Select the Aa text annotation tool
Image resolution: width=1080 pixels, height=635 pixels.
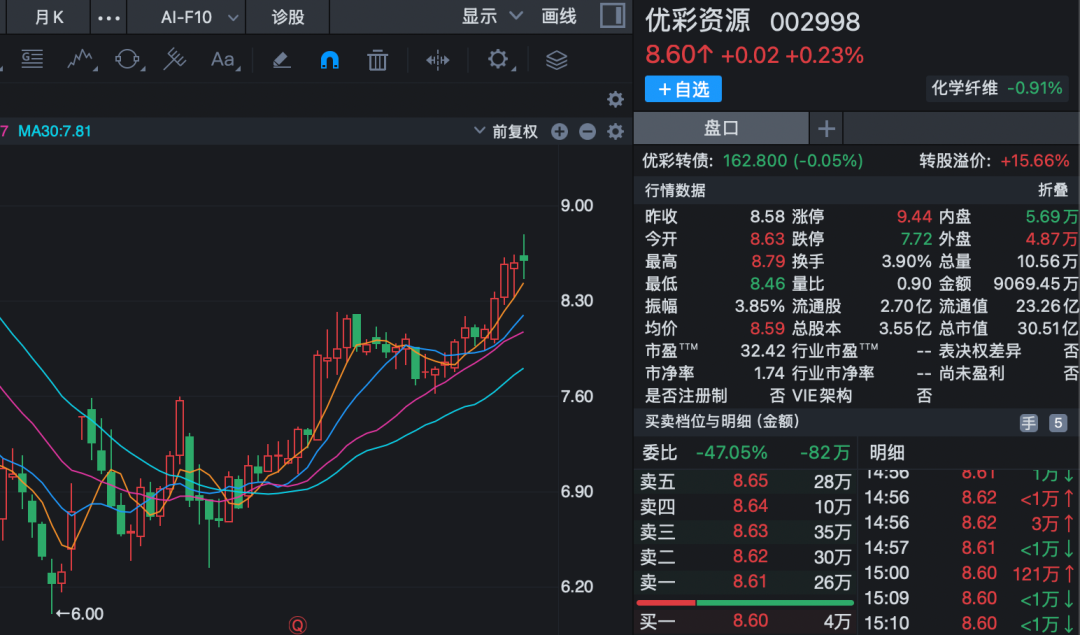[223, 60]
